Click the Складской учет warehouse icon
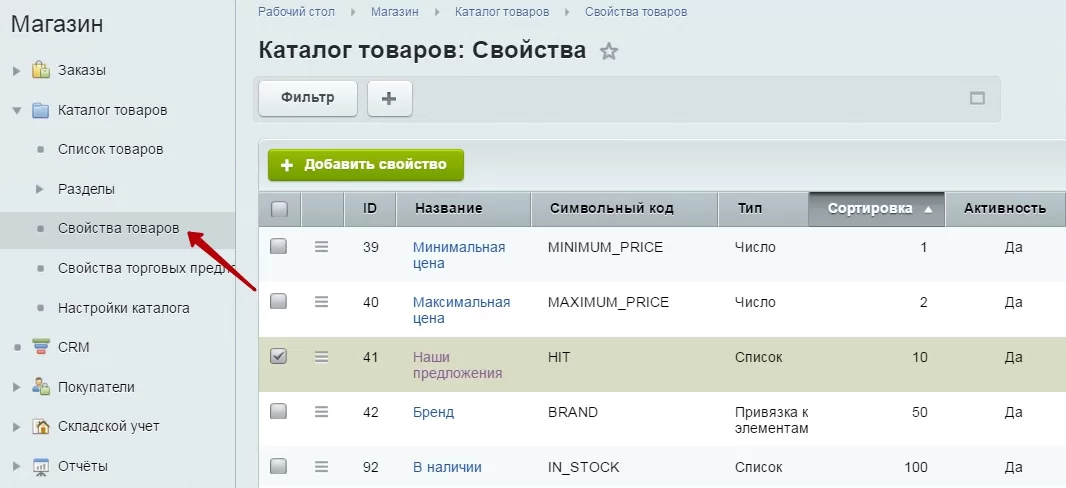Screen dimensions: 1066x488 pyautogui.click(x=41, y=427)
